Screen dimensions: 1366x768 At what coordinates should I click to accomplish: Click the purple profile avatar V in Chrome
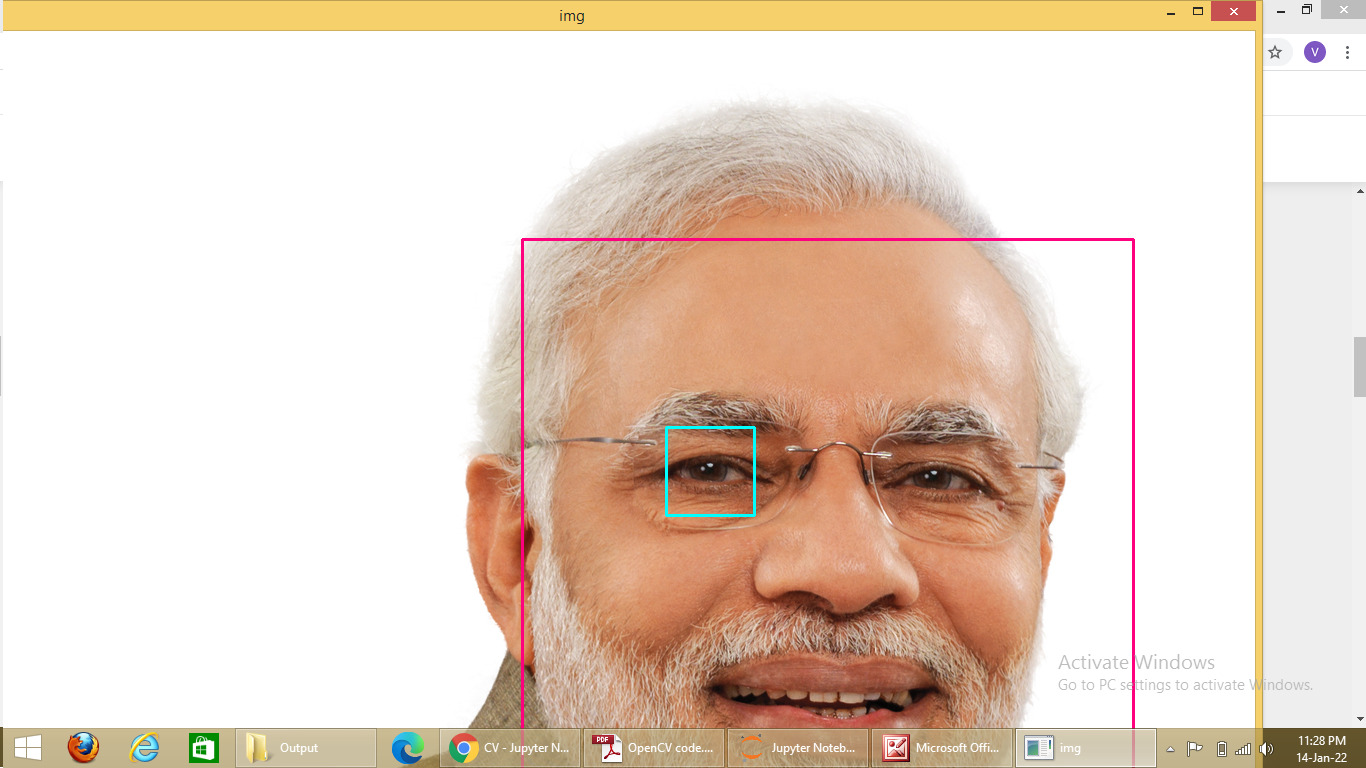(x=1314, y=52)
